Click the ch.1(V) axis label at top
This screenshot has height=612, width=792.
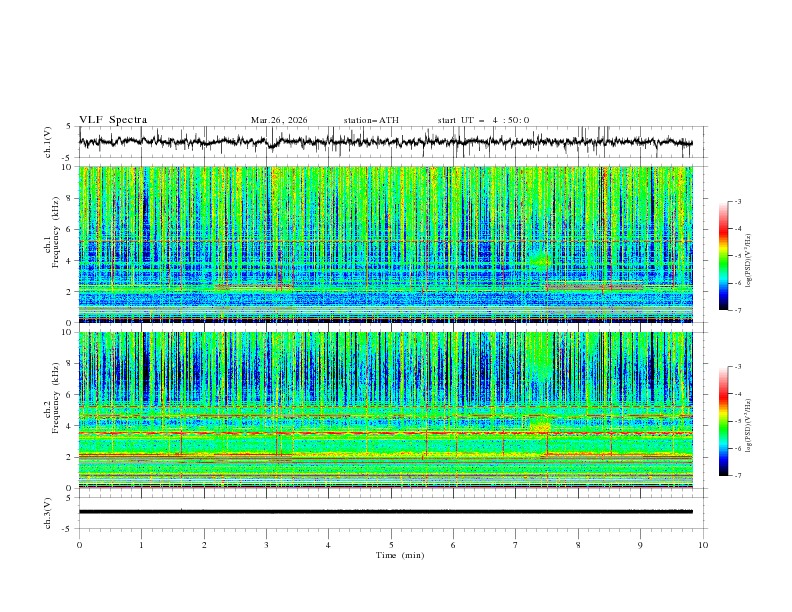point(48,142)
